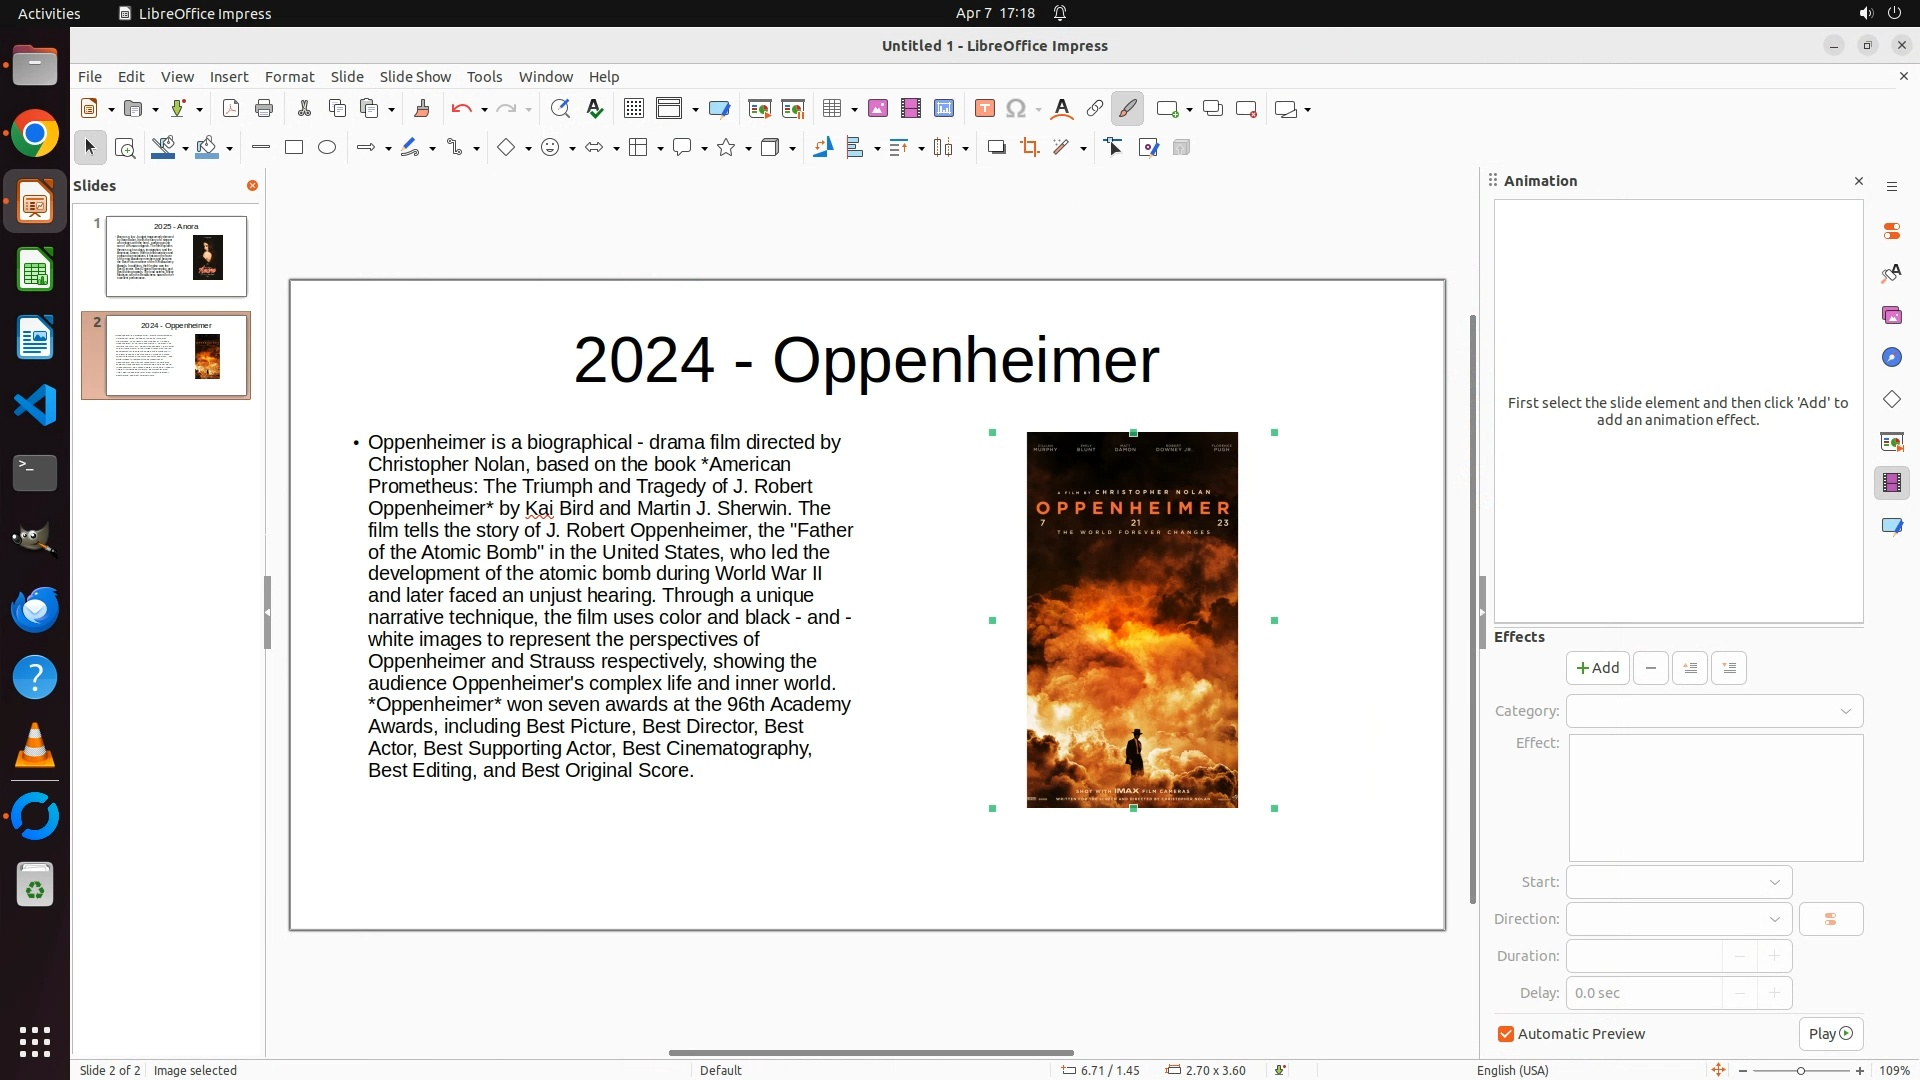1920x1080 pixels.
Task: Click the Shadow toggle toolbar icon
Action: (996, 148)
